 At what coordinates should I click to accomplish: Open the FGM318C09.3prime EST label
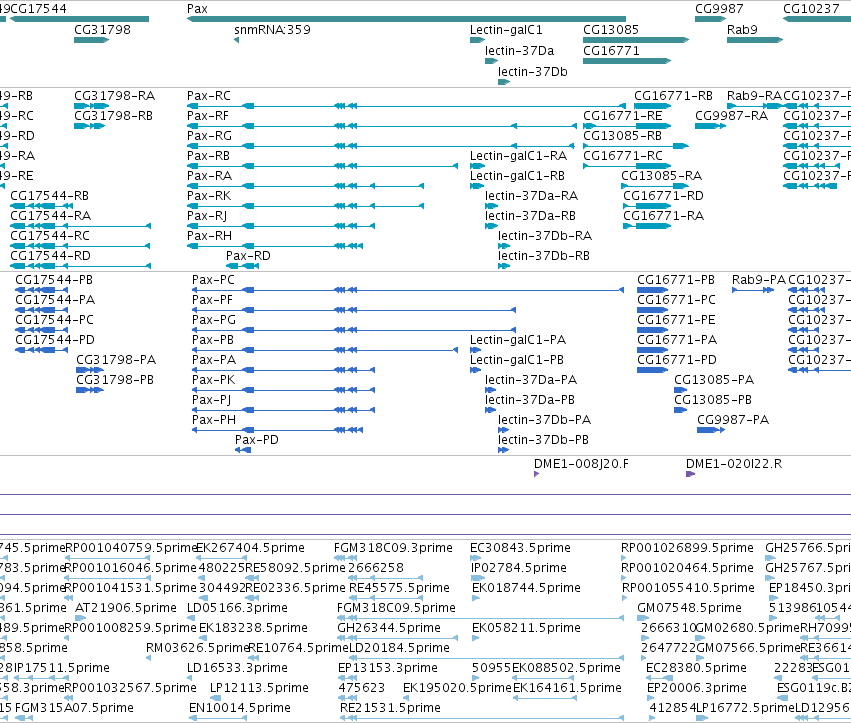click(393, 548)
